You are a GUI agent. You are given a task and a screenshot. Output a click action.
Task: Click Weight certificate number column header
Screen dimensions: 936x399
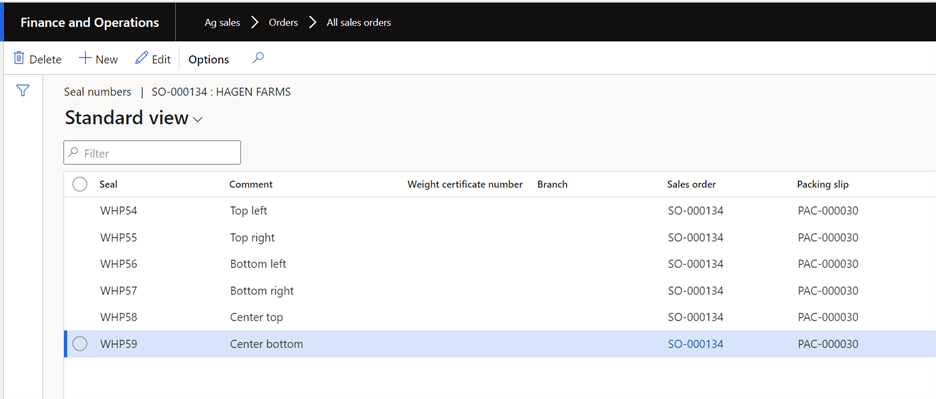(465, 185)
